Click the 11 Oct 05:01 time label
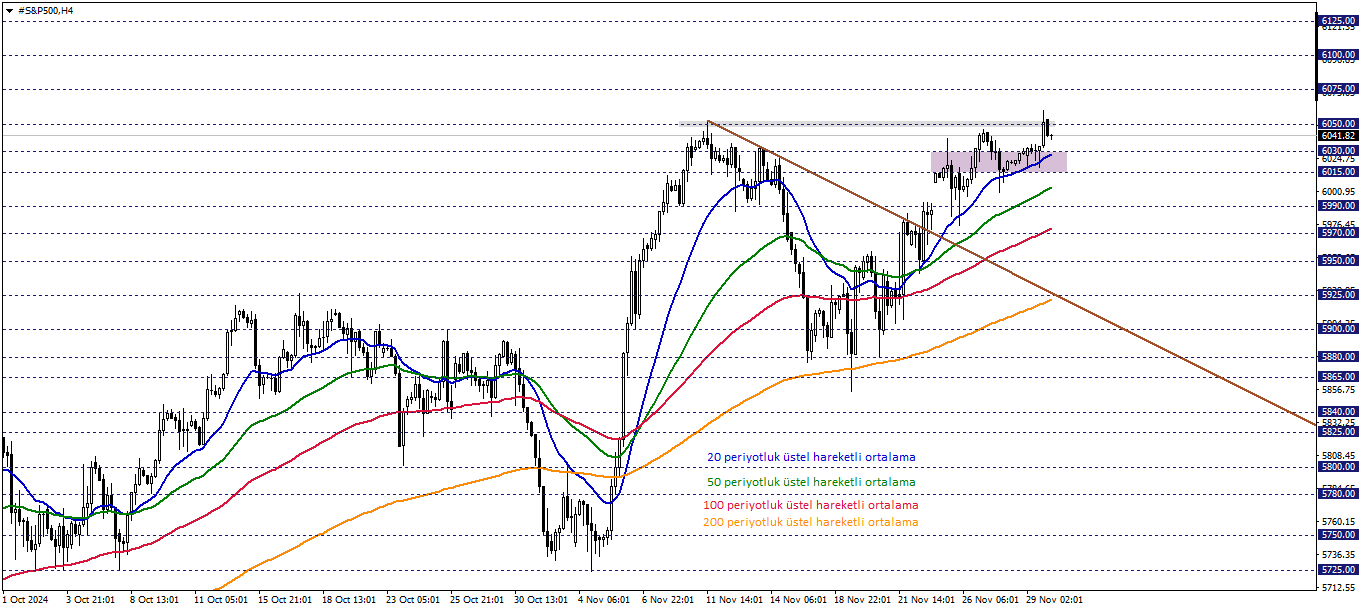This screenshot has width=1362, height=611. coord(220,601)
